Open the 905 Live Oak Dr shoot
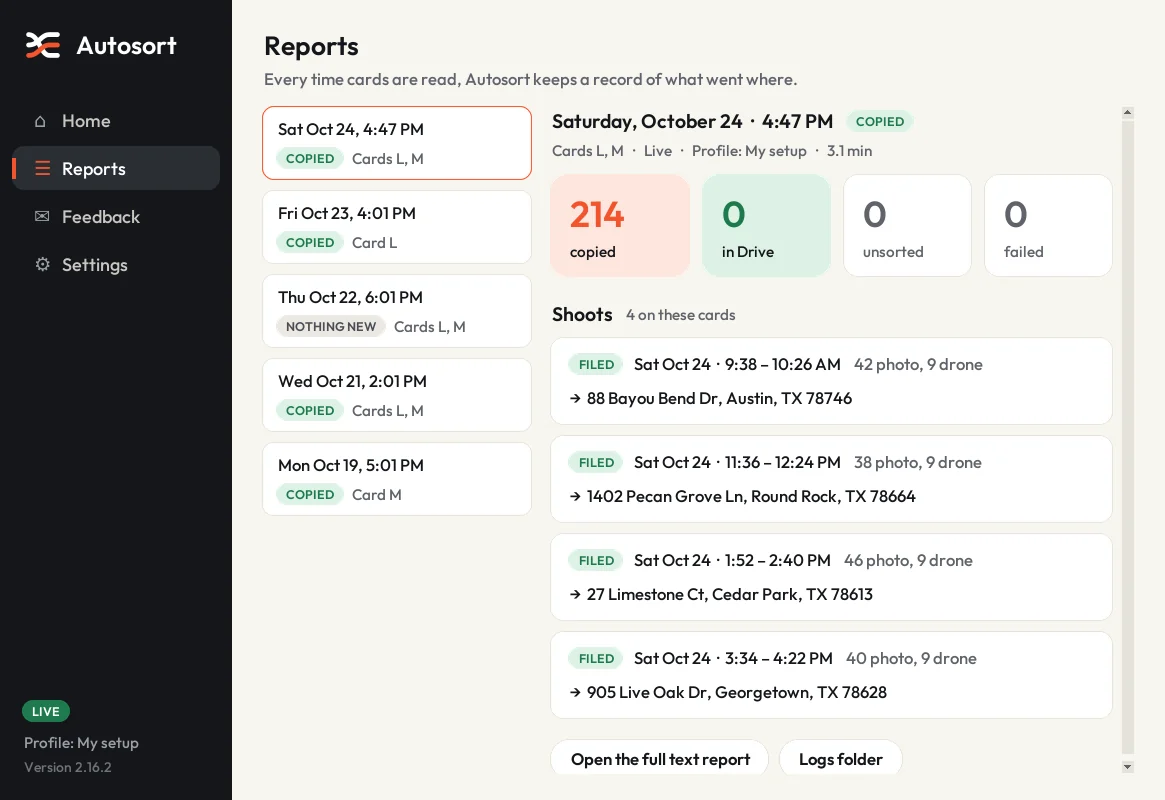This screenshot has height=800, width=1165. tap(831, 675)
